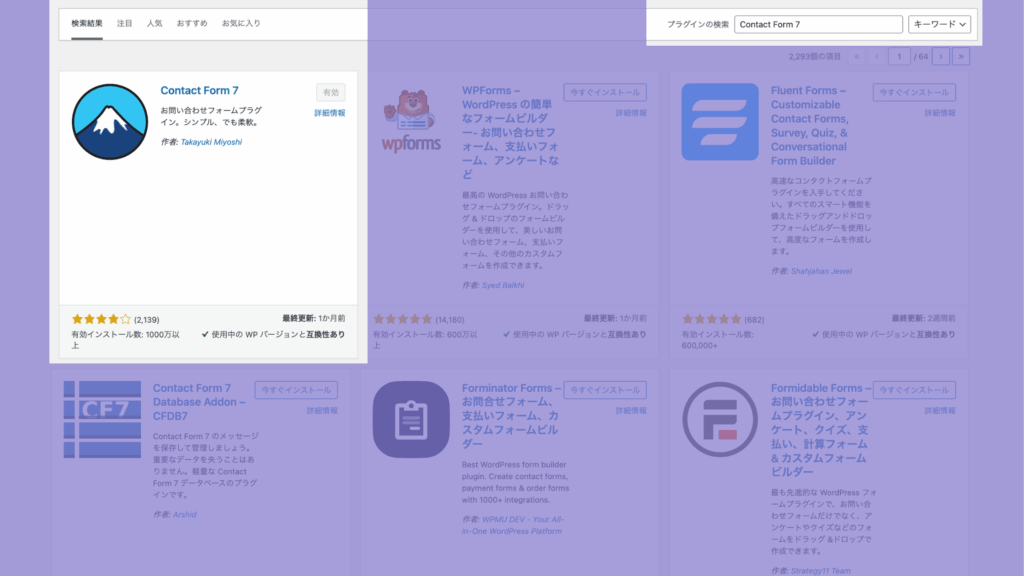Click the Formidable Forms circular logo
The height and width of the screenshot is (576, 1024).
720,419
